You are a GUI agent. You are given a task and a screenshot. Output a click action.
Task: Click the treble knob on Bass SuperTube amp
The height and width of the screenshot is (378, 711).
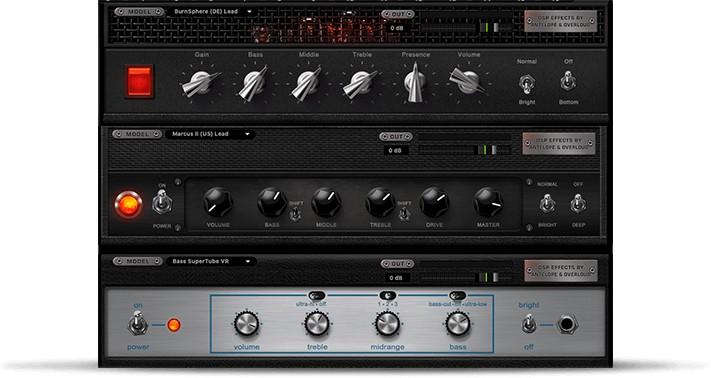[x=317, y=324]
